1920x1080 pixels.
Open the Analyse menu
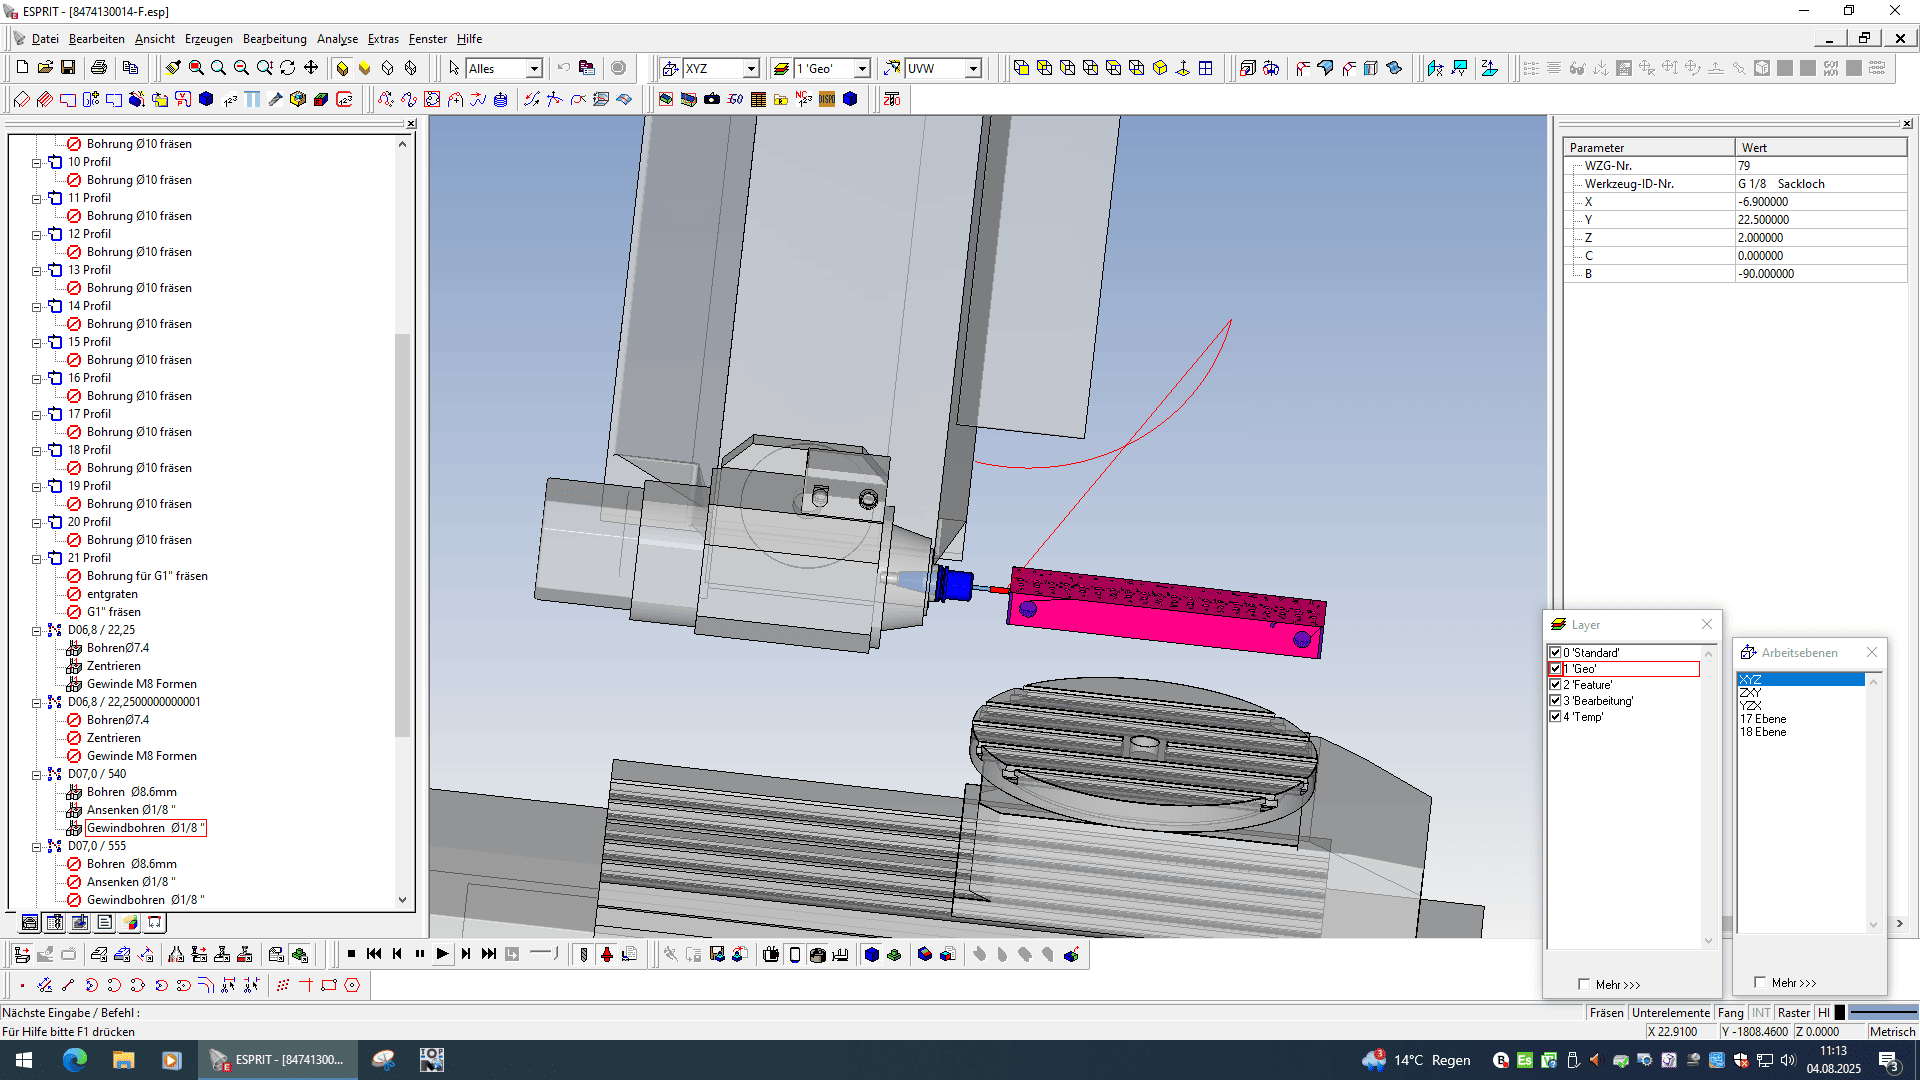(337, 39)
